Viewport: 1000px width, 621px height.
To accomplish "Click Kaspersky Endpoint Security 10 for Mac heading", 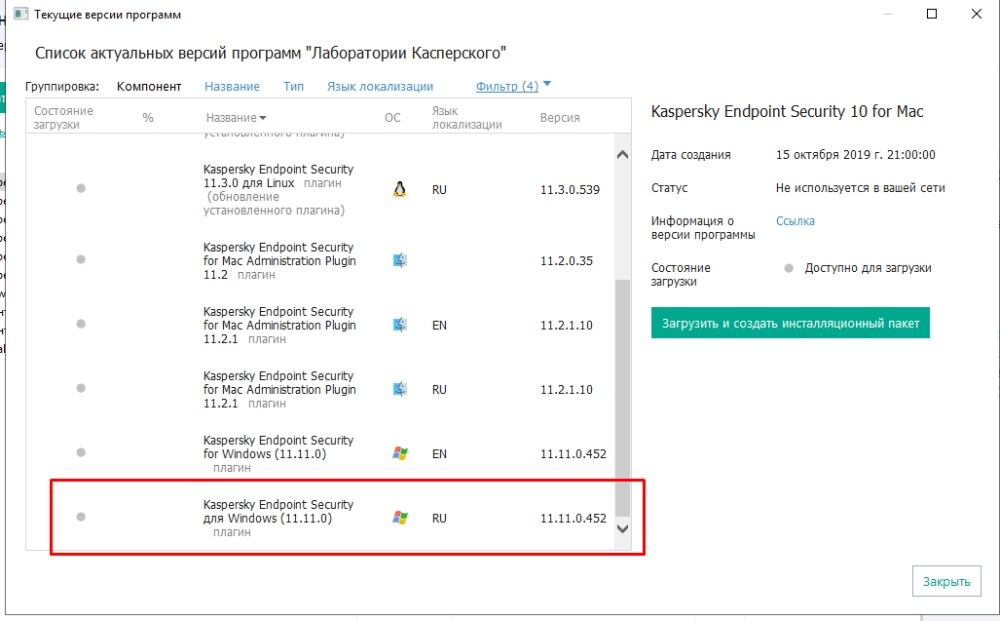I will (x=787, y=112).
